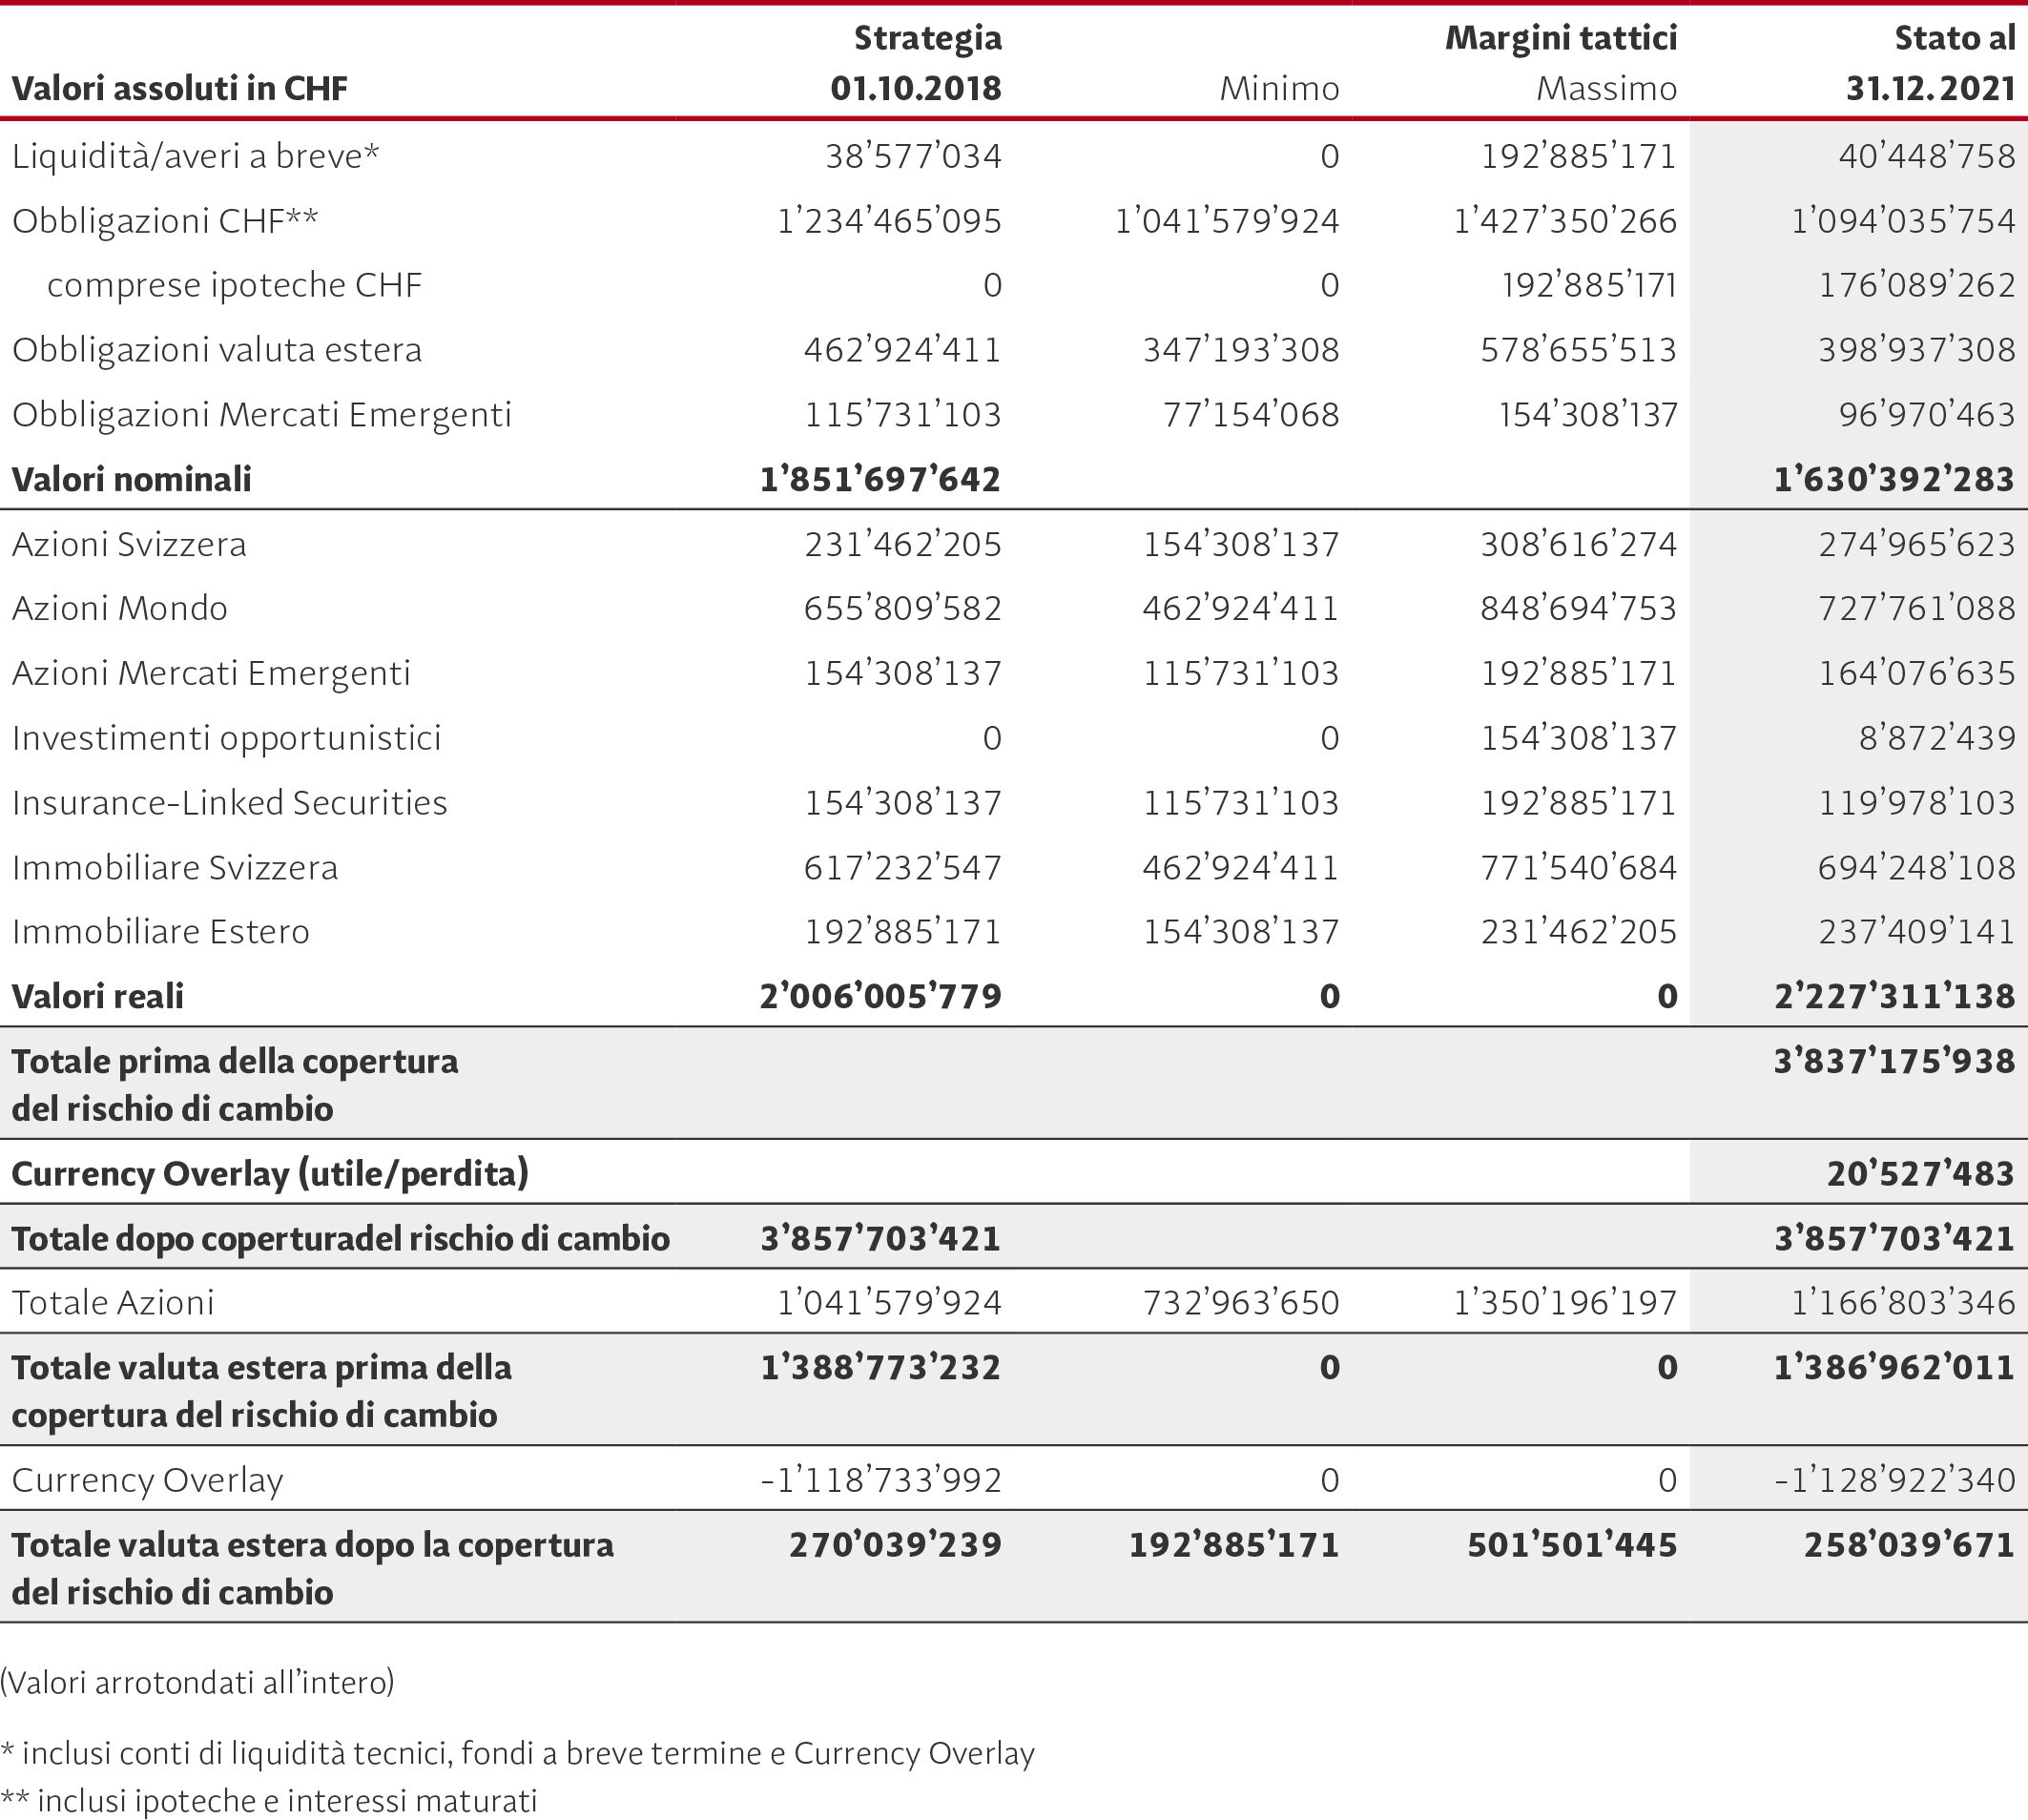Screen dimensions: 2028x1820
Task: Select the value 176'089'262
Action: click(x=1917, y=286)
